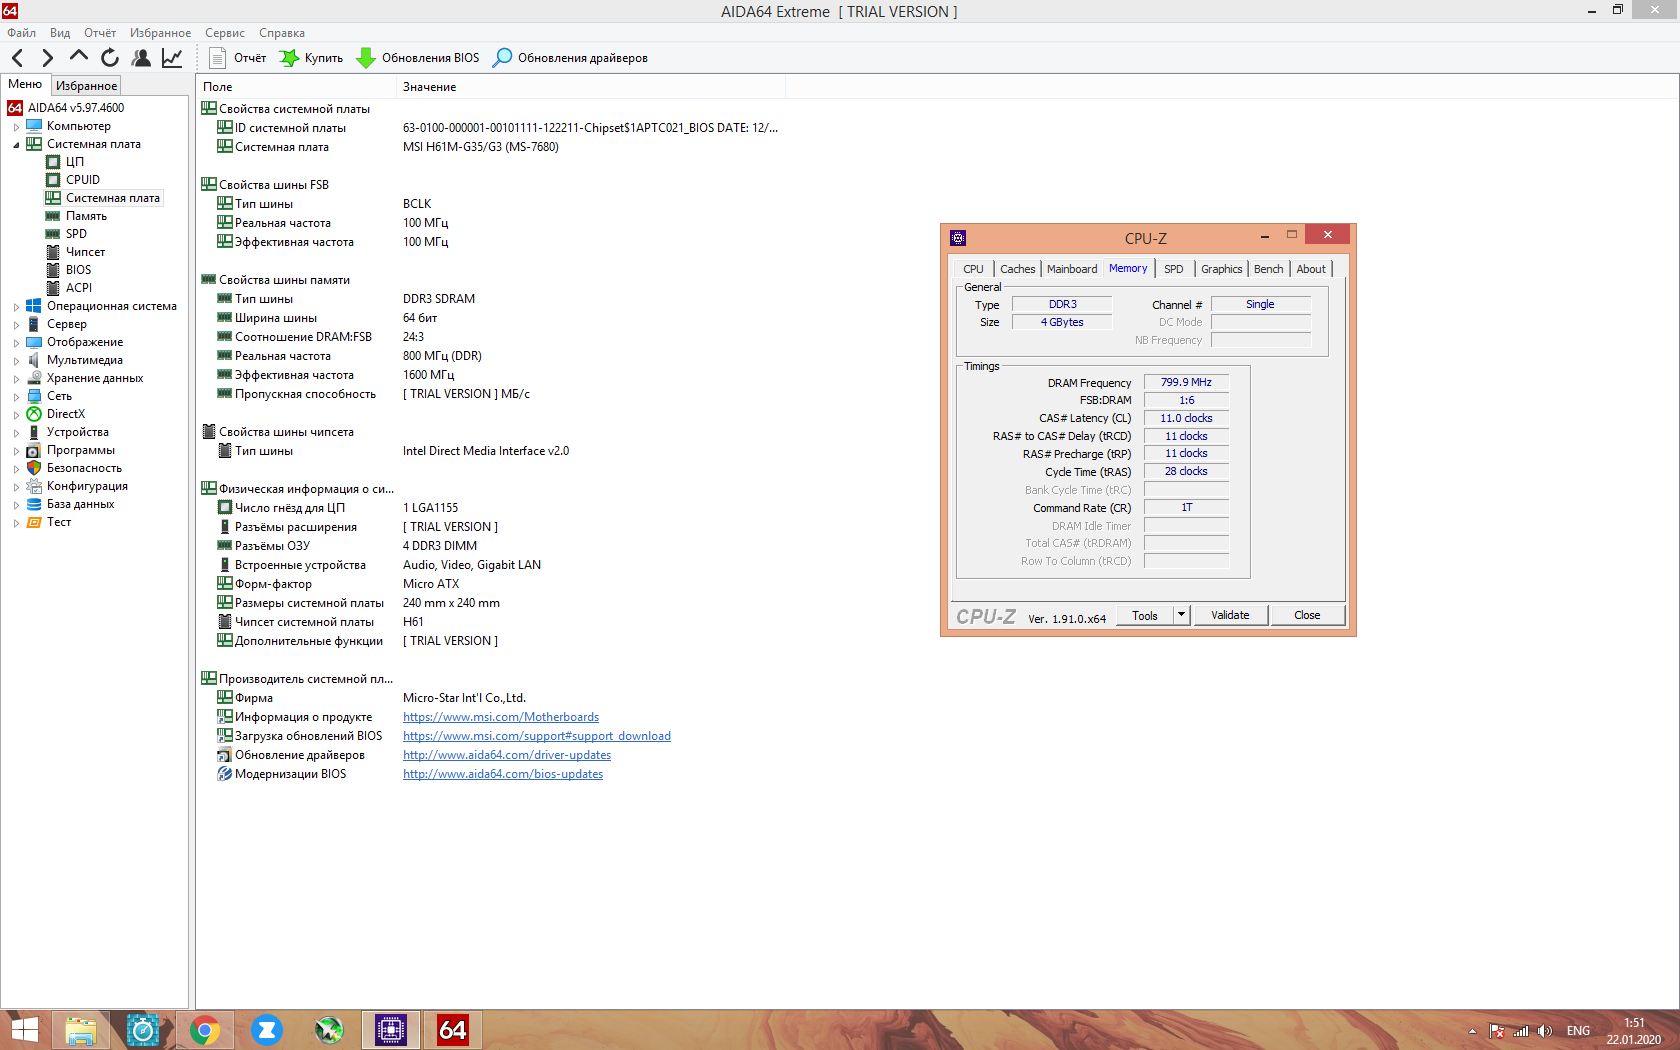Expand the Операционная система tree node

coord(16,307)
